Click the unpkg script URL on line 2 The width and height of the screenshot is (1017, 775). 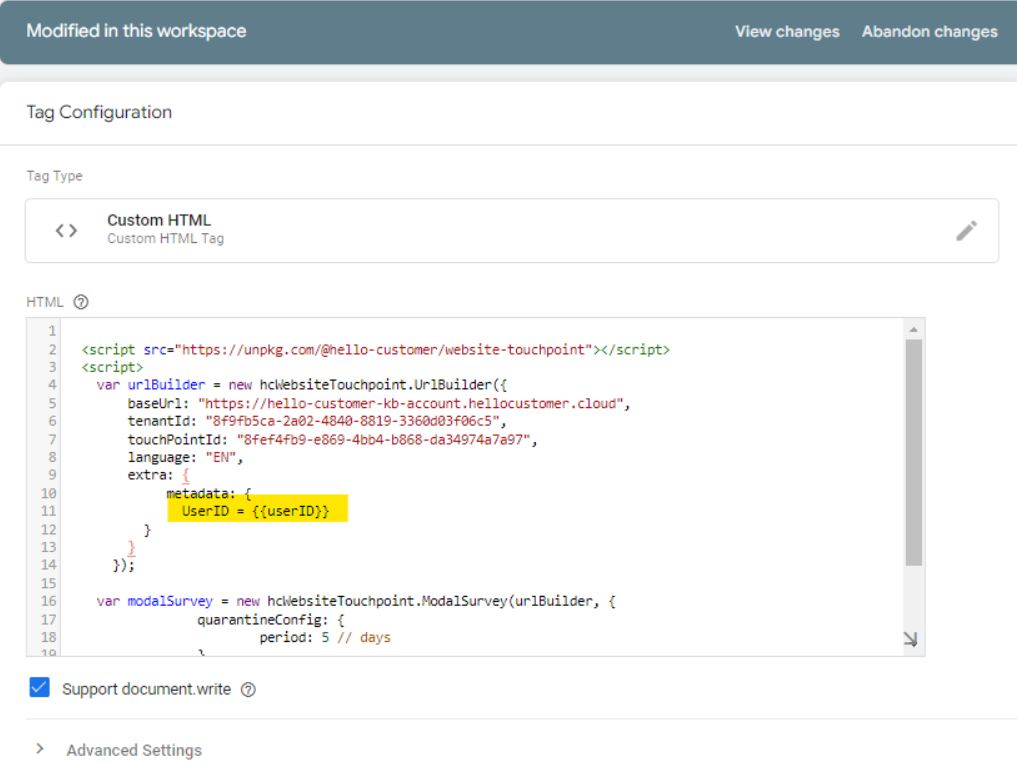click(x=385, y=350)
